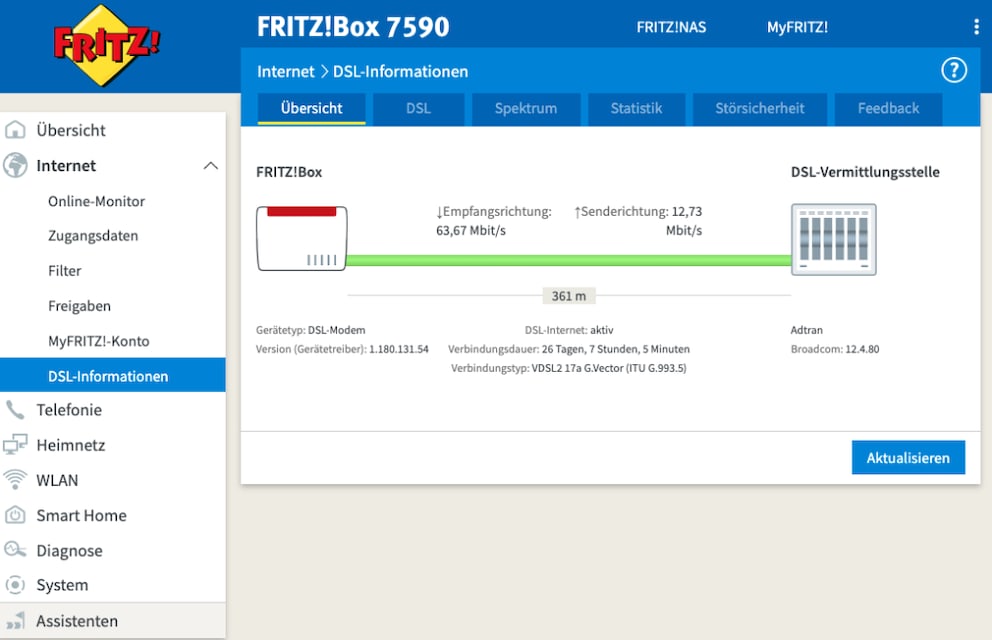Image resolution: width=992 pixels, height=640 pixels.
Task: Open the three-dot options menu
Action: [976, 27]
